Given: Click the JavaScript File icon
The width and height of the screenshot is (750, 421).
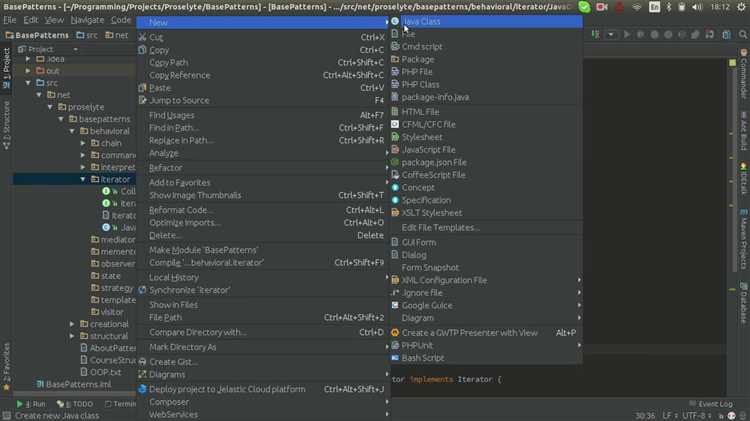Looking at the screenshot, I should tap(395, 150).
